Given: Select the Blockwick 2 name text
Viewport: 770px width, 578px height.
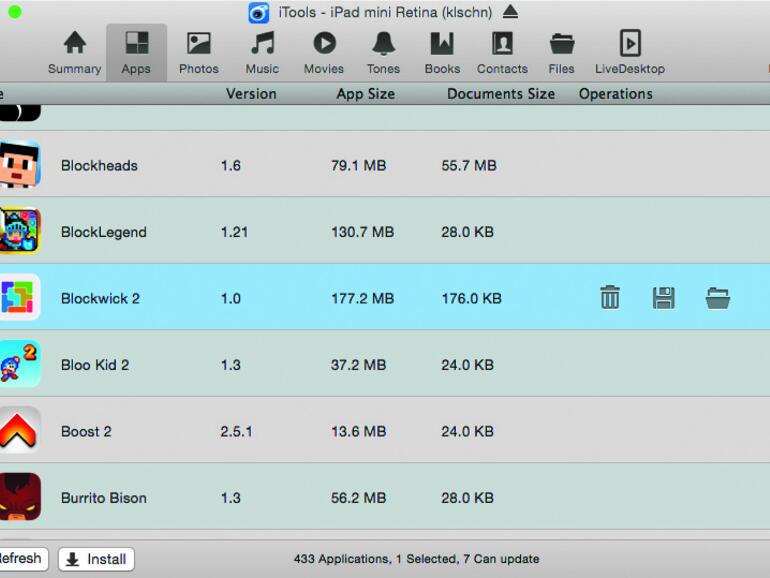Looking at the screenshot, I should pos(100,299).
